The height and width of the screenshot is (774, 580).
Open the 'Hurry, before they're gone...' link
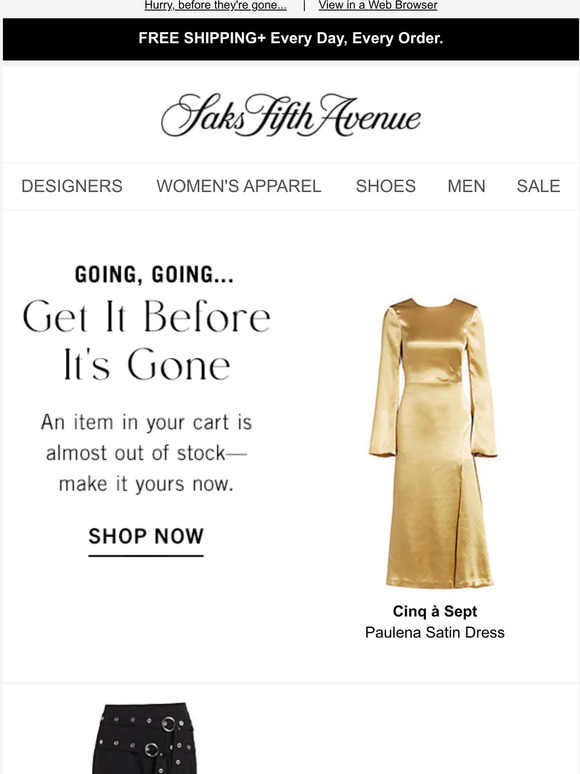tap(215, 5)
